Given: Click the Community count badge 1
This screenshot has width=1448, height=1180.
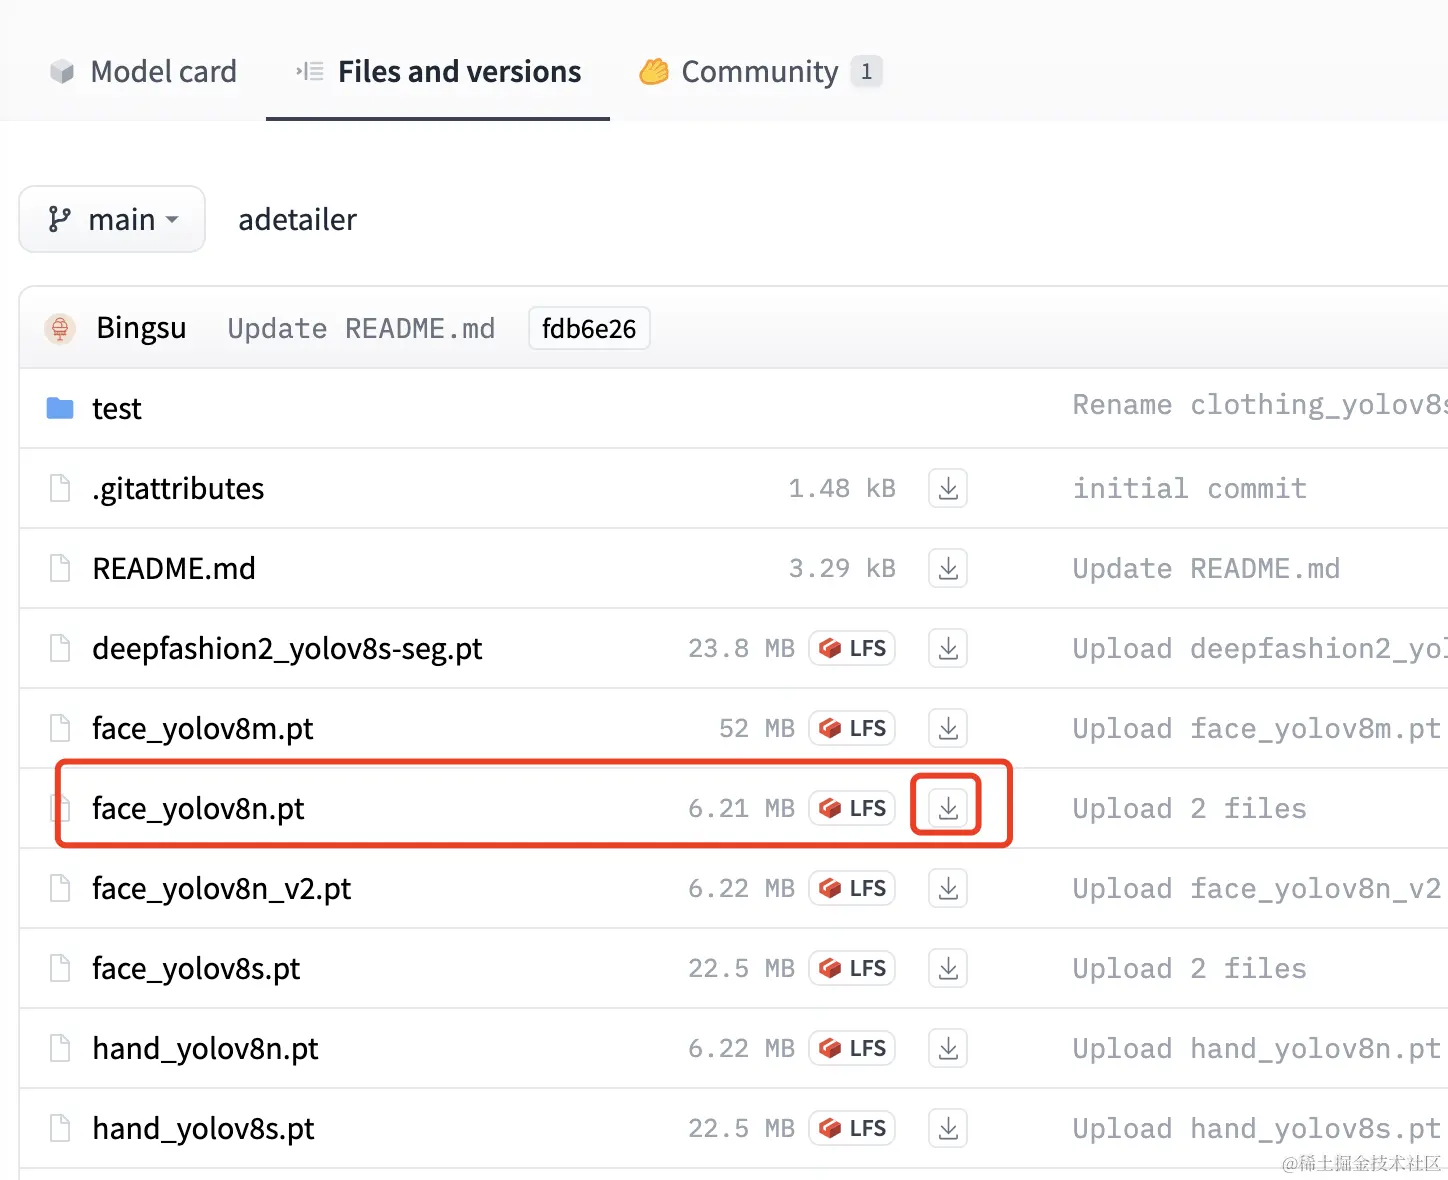Looking at the screenshot, I should coord(866,72).
